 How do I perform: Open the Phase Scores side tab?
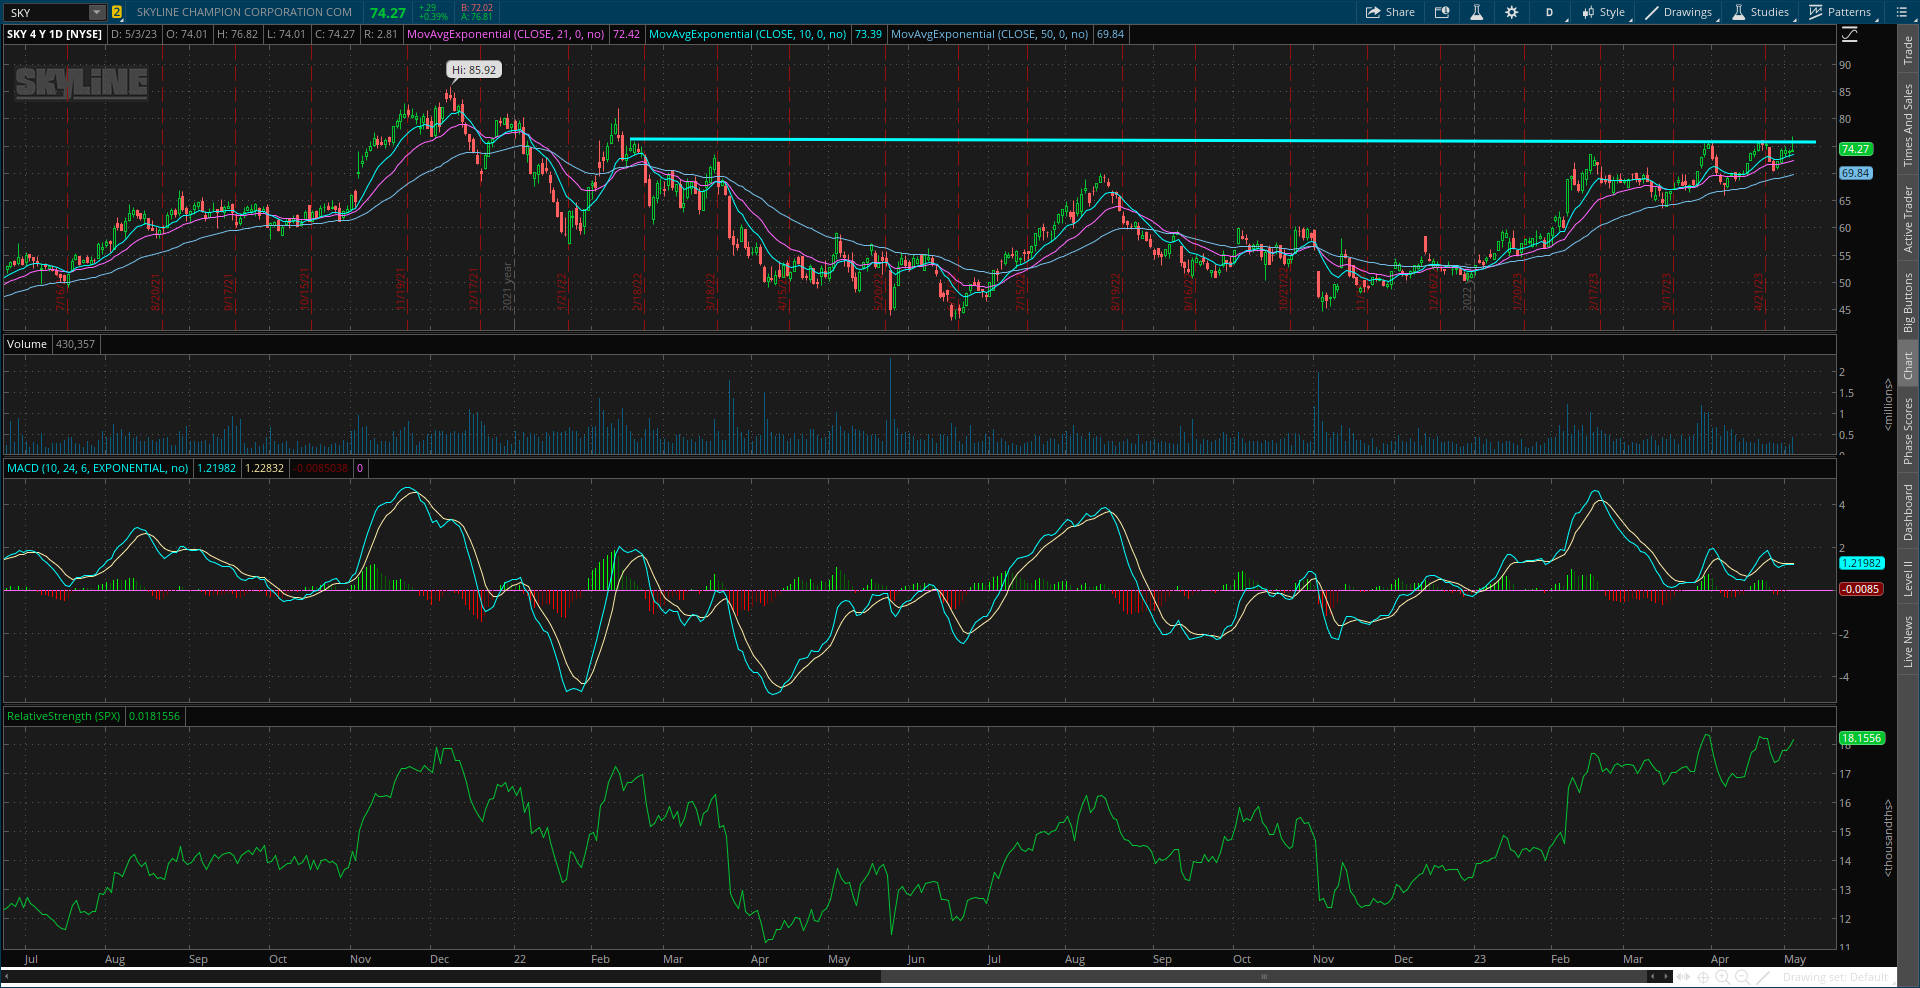pos(1908,431)
